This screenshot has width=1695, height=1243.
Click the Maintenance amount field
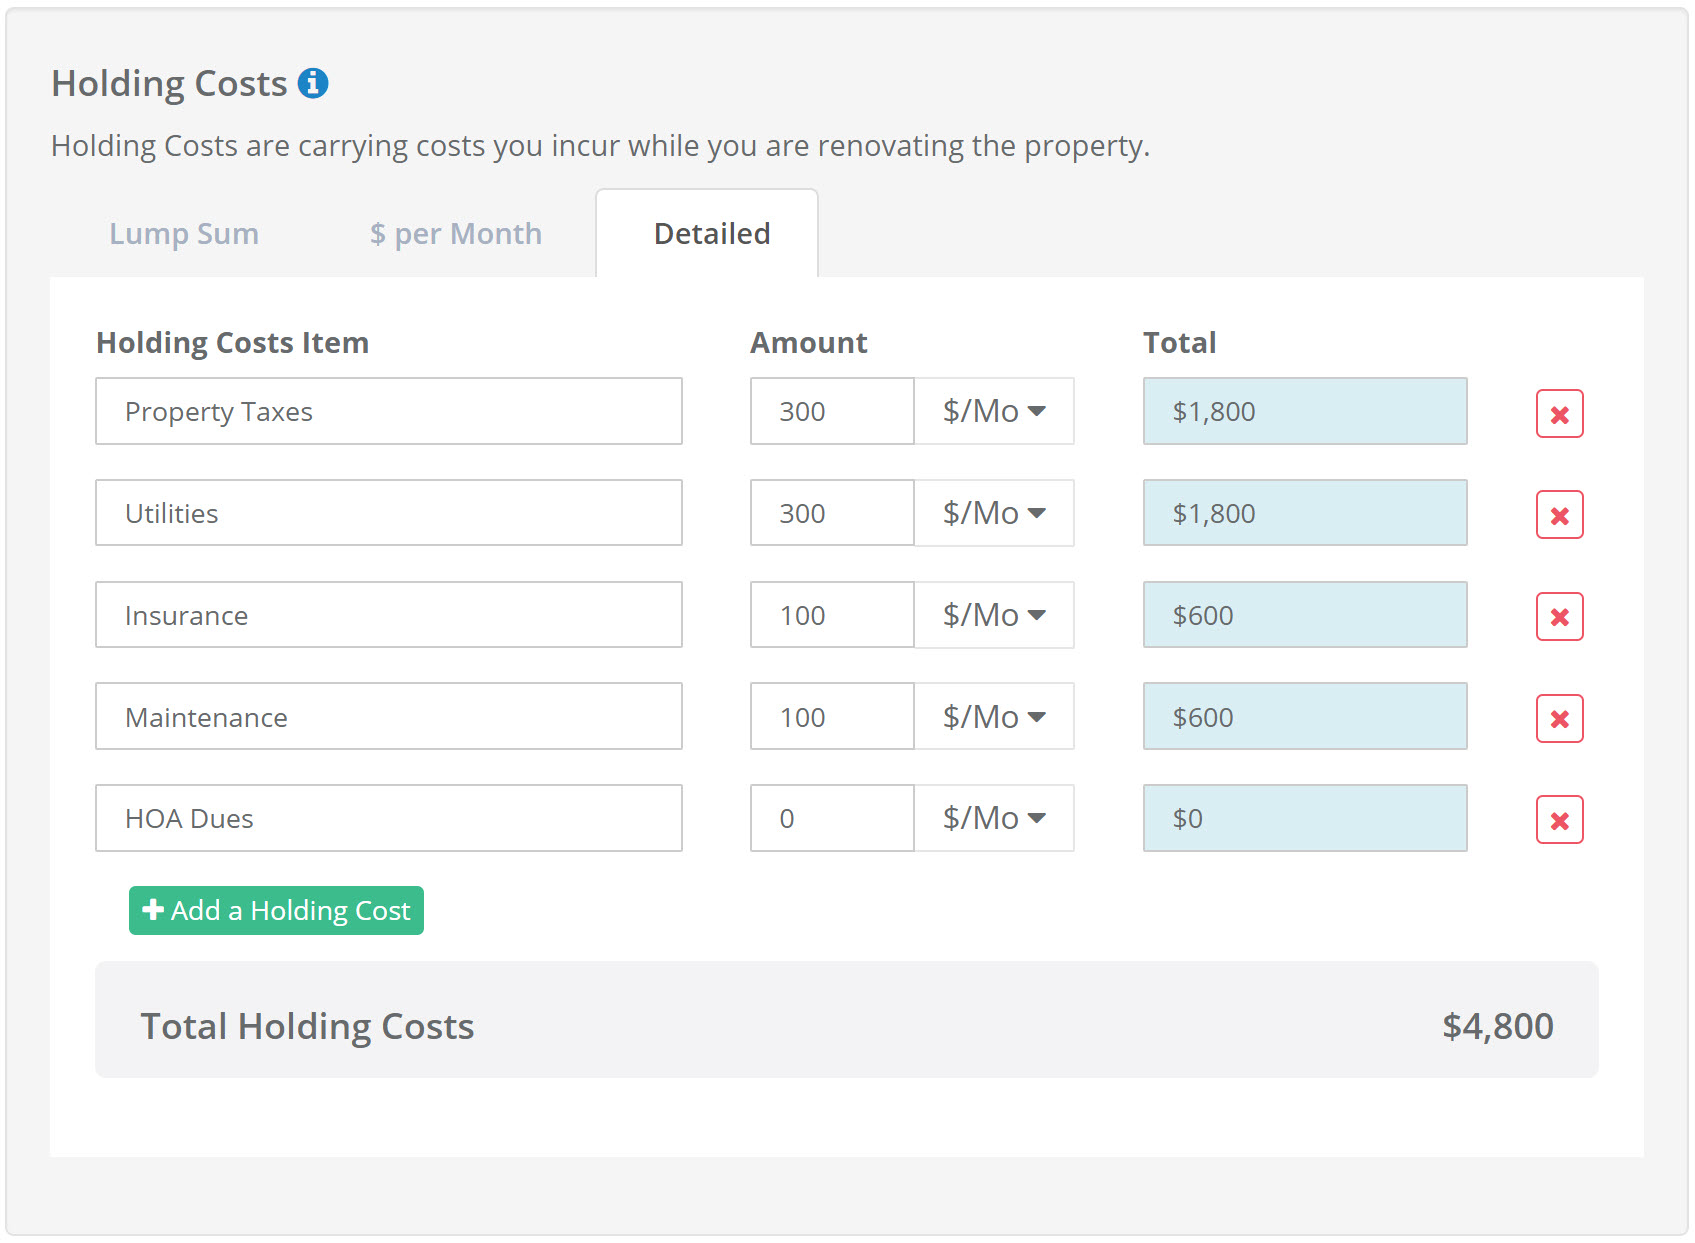pos(831,717)
